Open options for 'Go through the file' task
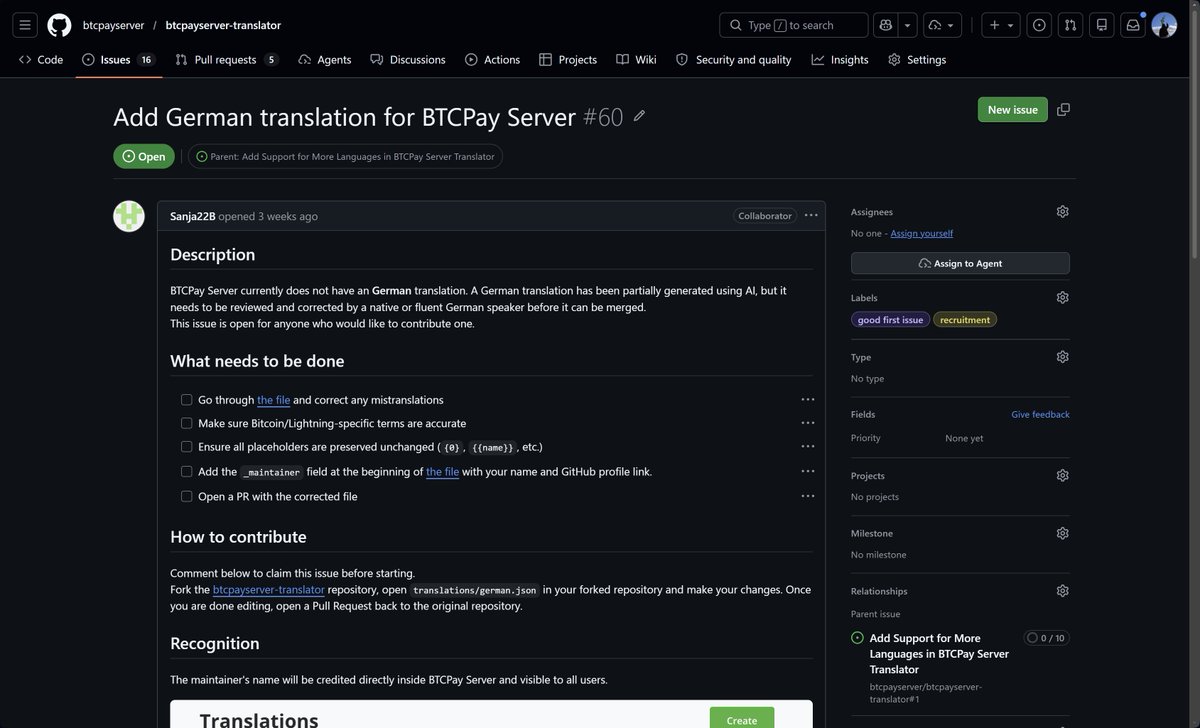 (x=808, y=399)
